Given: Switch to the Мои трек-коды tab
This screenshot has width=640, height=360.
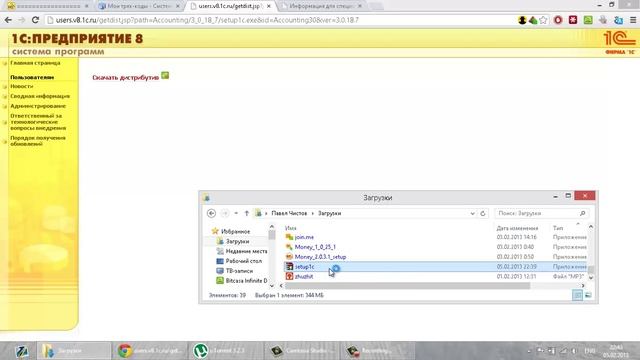Looking at the screenshot, I should click(139, 6).
